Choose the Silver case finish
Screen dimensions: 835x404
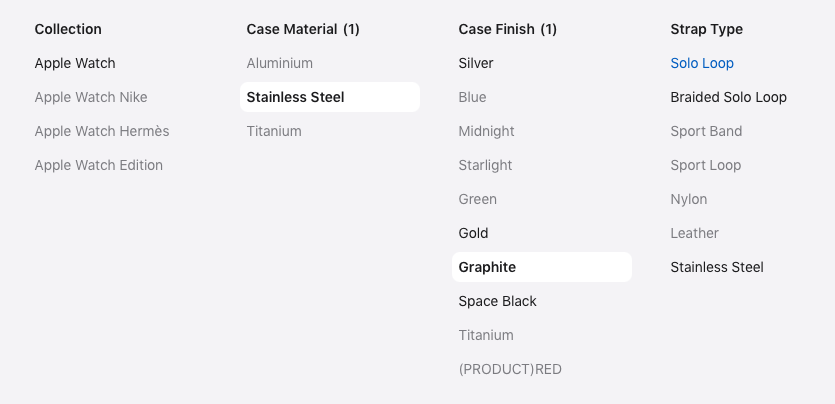pos(476,63)
